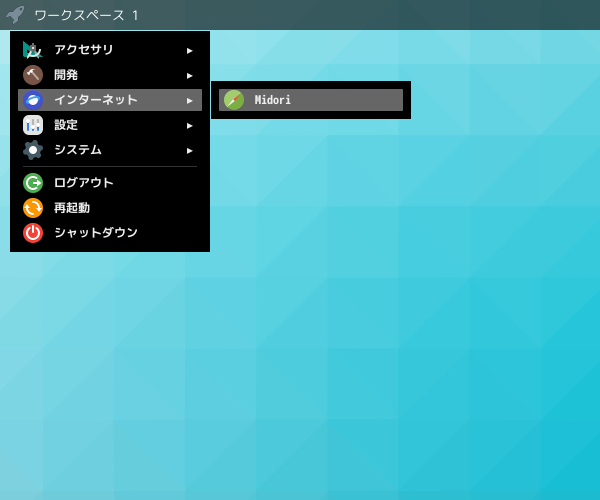Open the システム menu entry
This screenshot has width=600, height=500.
[110, 150]
